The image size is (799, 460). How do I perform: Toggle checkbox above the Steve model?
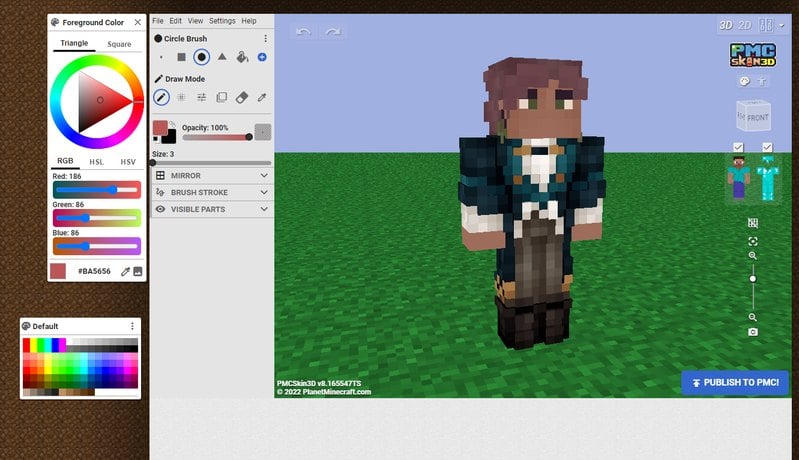[738, 148]
